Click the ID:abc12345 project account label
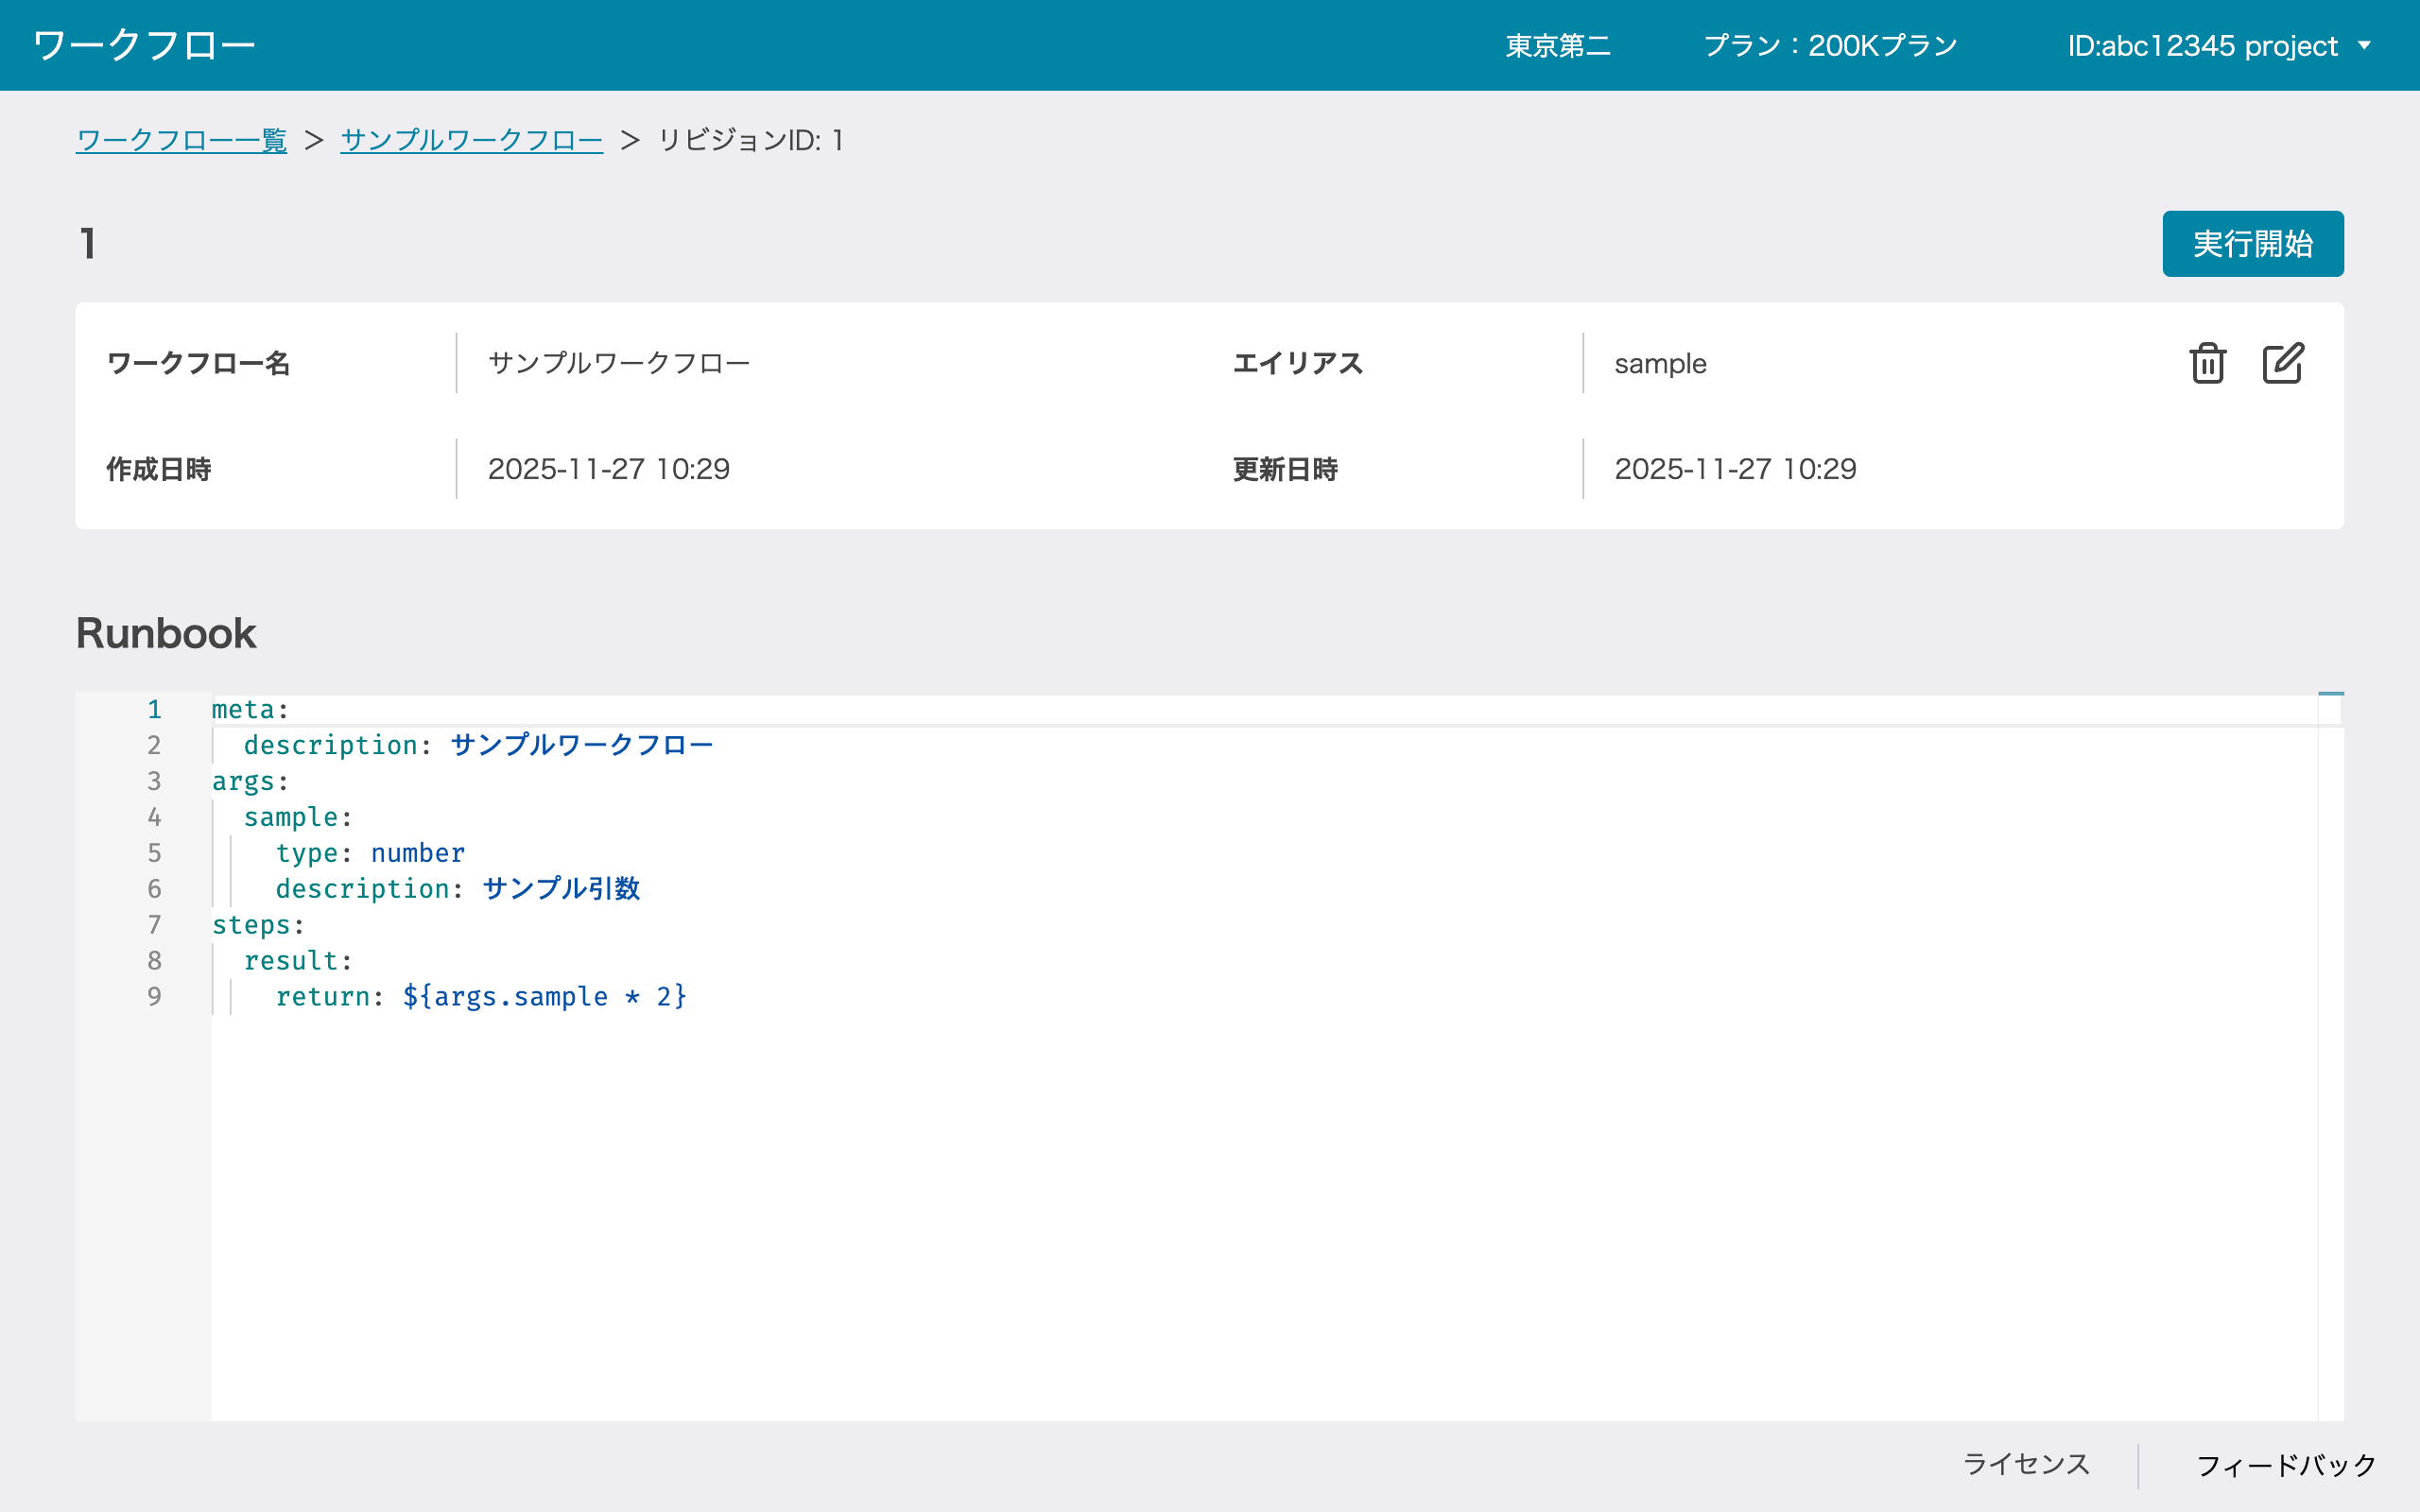This screenshot has height=1512, width=2420. pos(2202,46)
